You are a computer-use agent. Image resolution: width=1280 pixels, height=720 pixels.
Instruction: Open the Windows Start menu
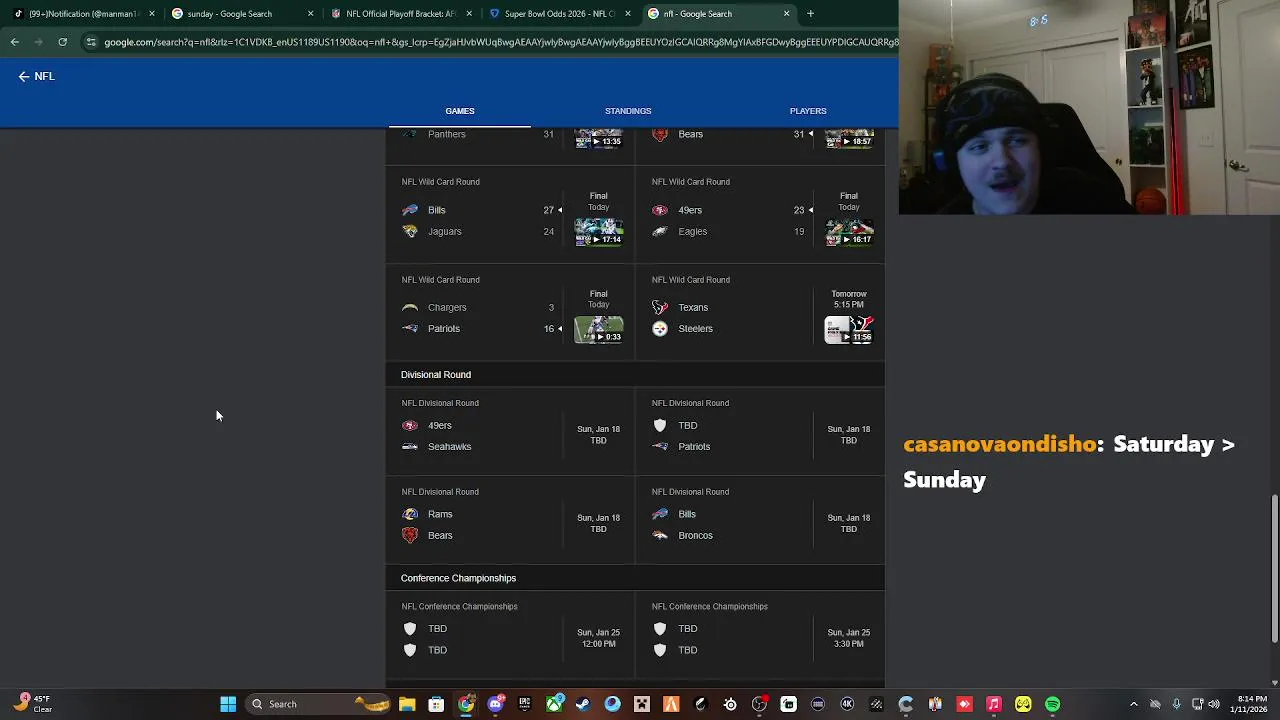(x=228, y=704)
